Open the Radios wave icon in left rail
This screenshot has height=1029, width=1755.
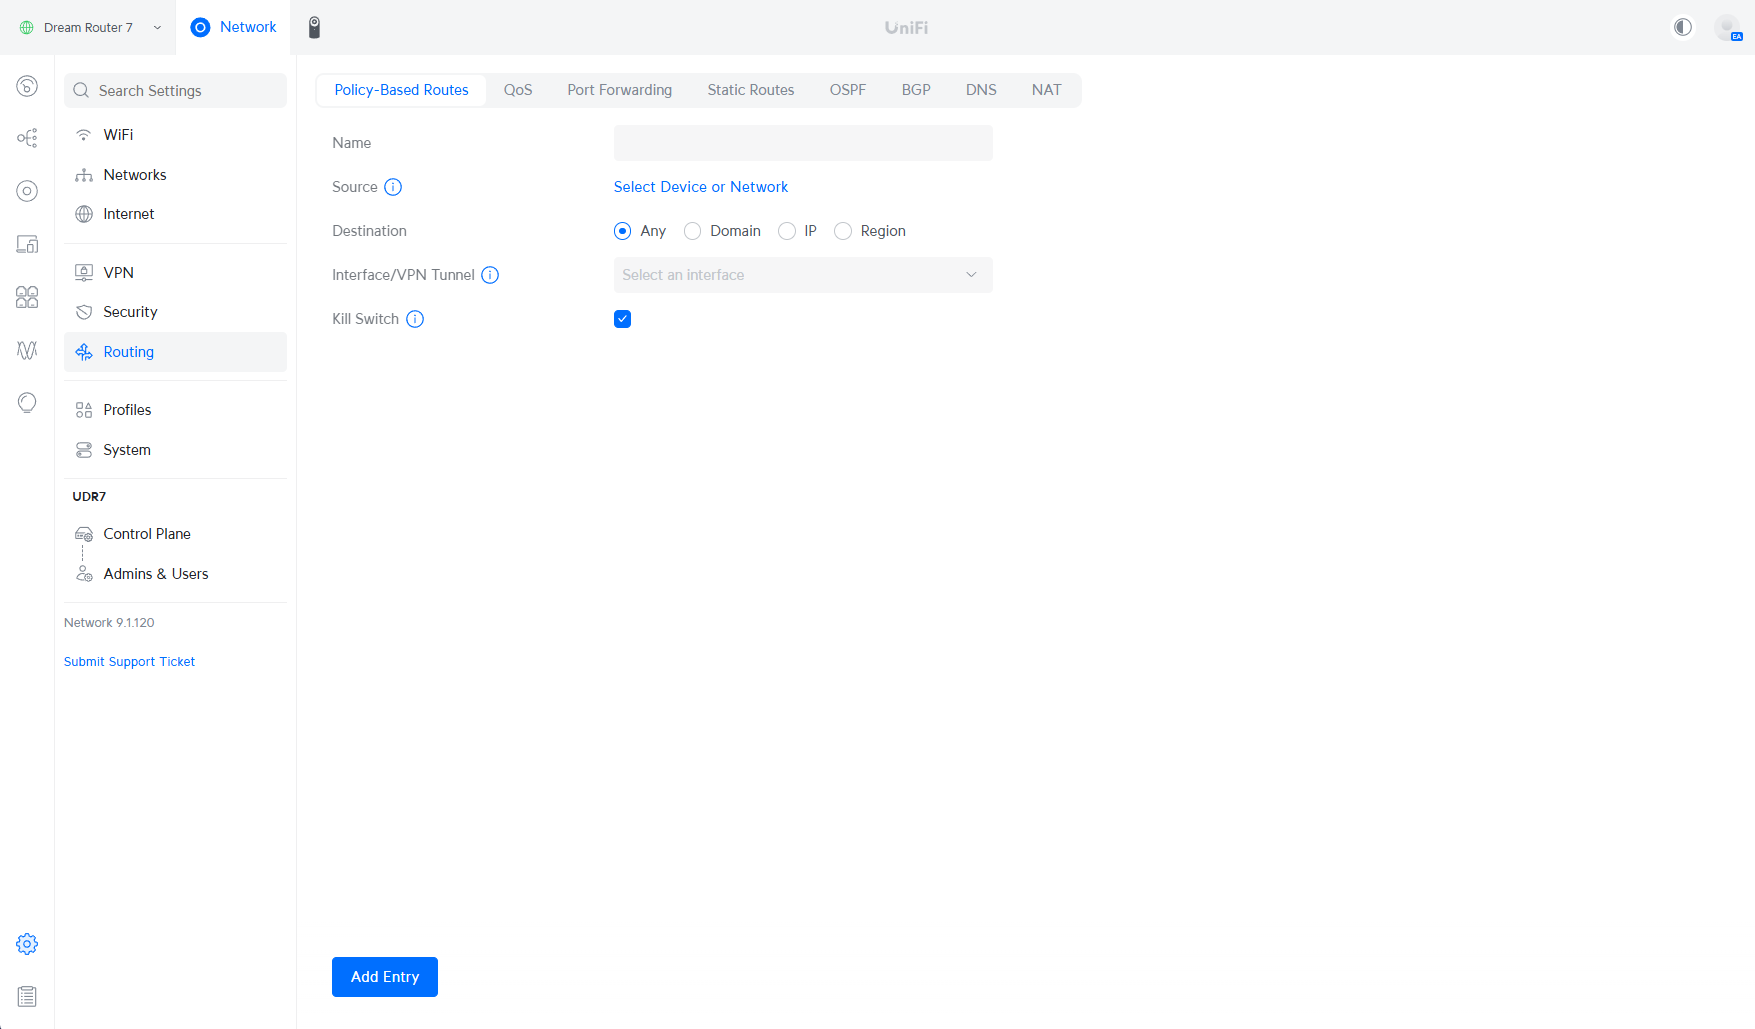click(27, 350)
